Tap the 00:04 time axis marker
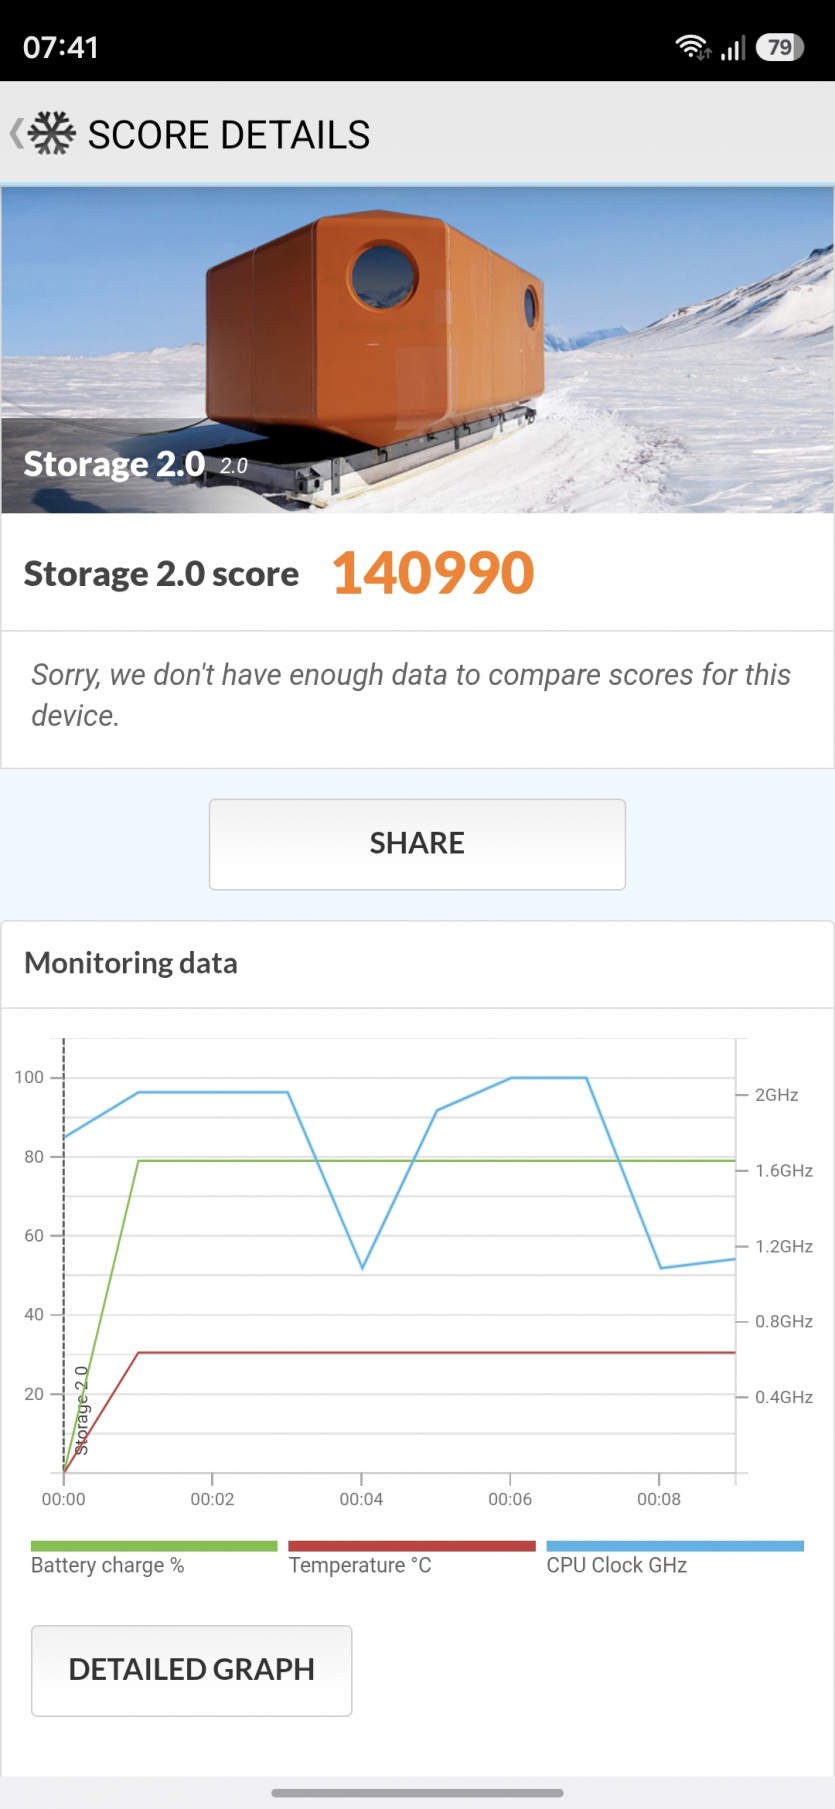Image resolution: width=835 pixels, height=1809 pixels. coord(361,1499)
